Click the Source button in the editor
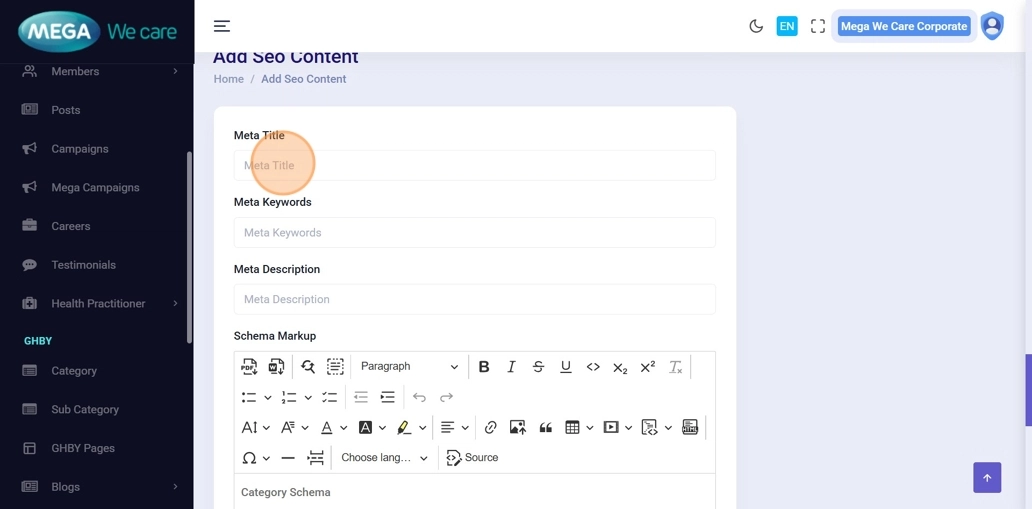 (472, 458)
